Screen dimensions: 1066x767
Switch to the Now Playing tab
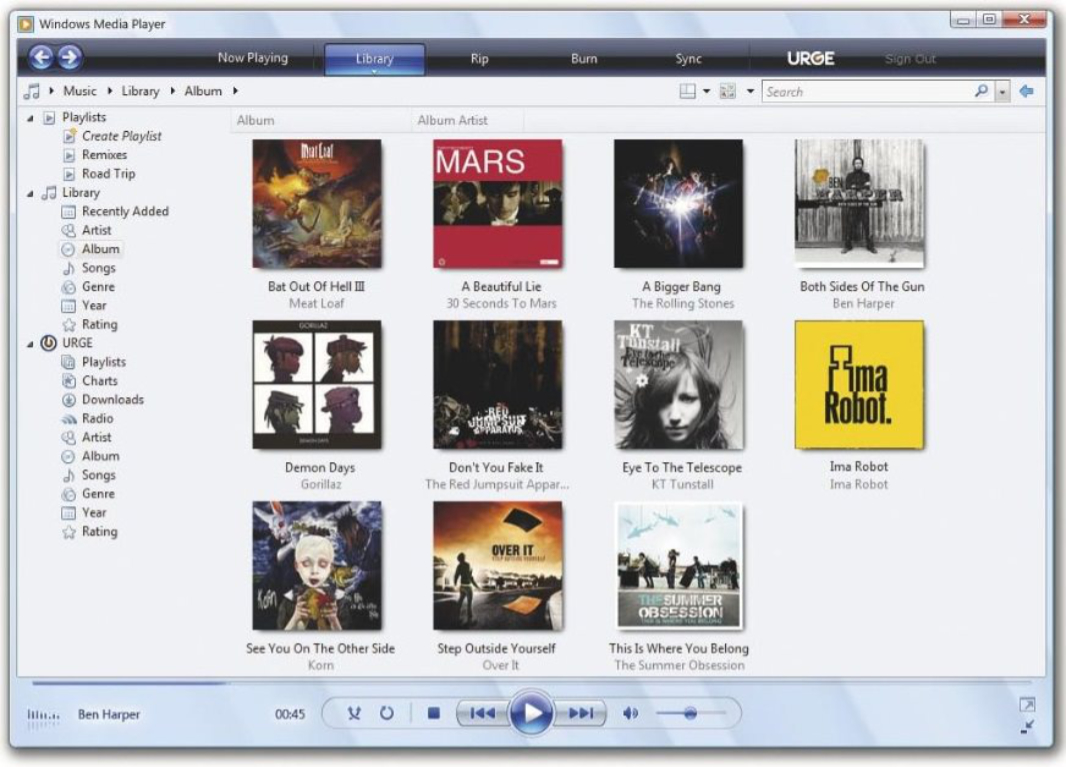(253, 58)
